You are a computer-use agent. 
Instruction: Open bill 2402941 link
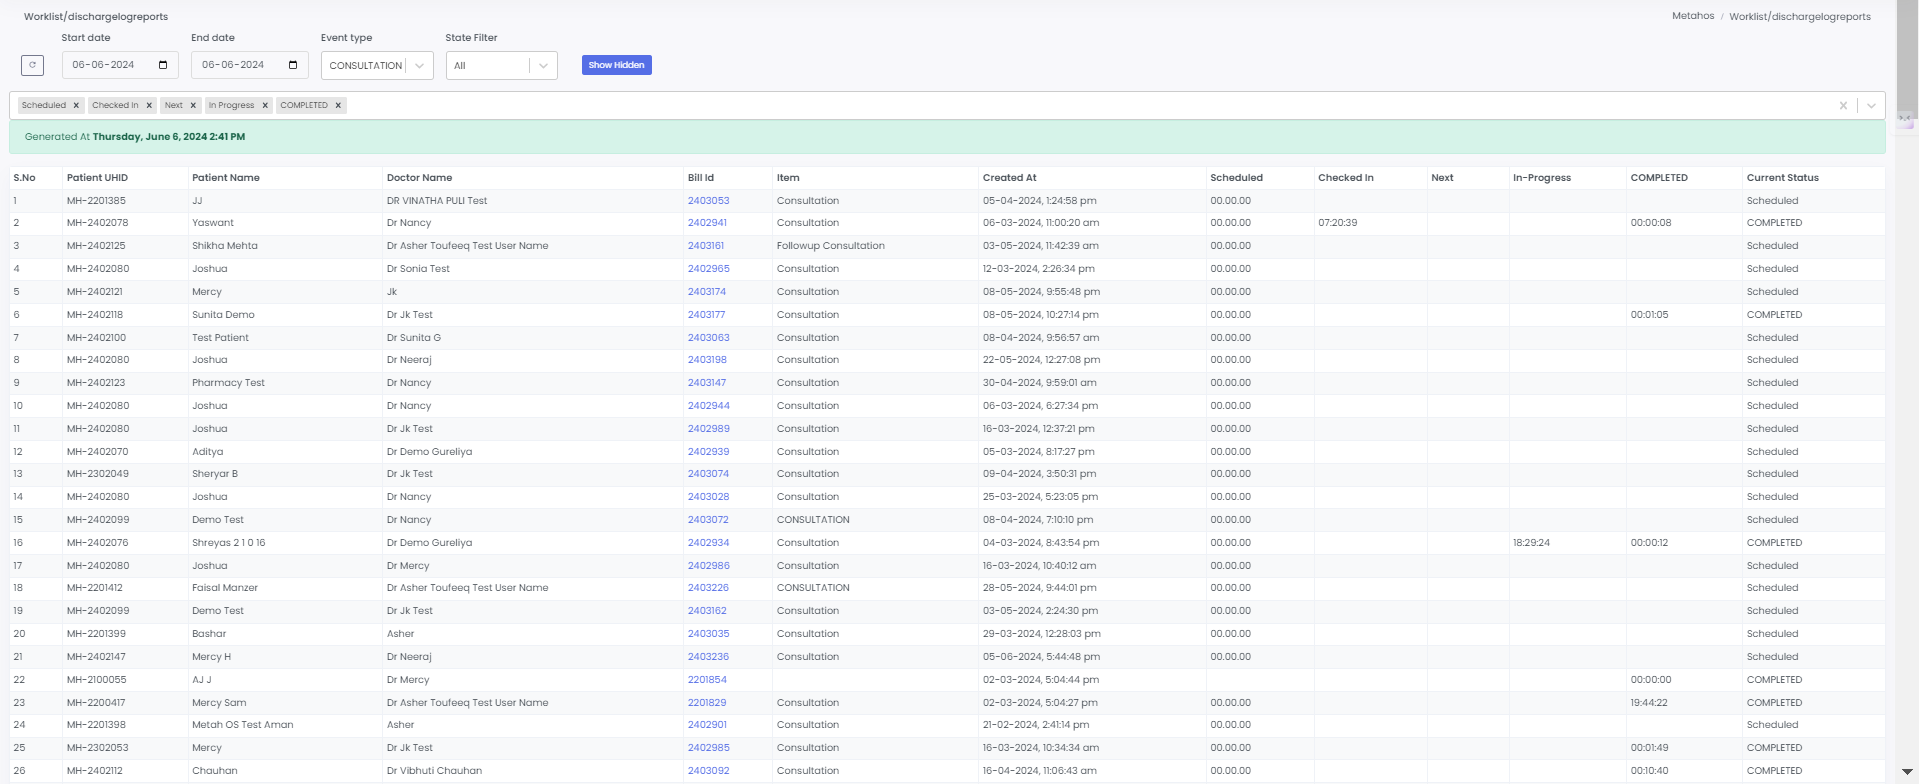(707, 222)
